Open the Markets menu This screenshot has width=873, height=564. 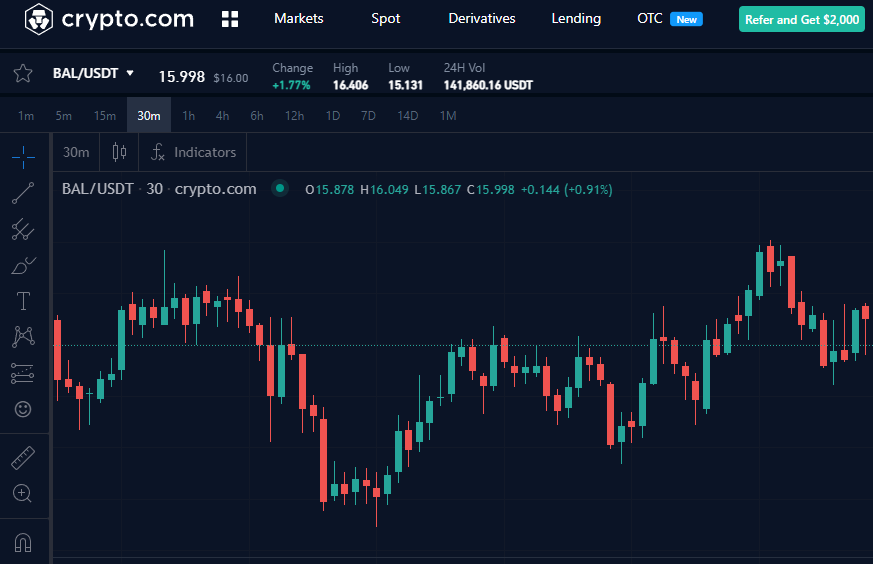pyautogui.click(x=299, y=18)
